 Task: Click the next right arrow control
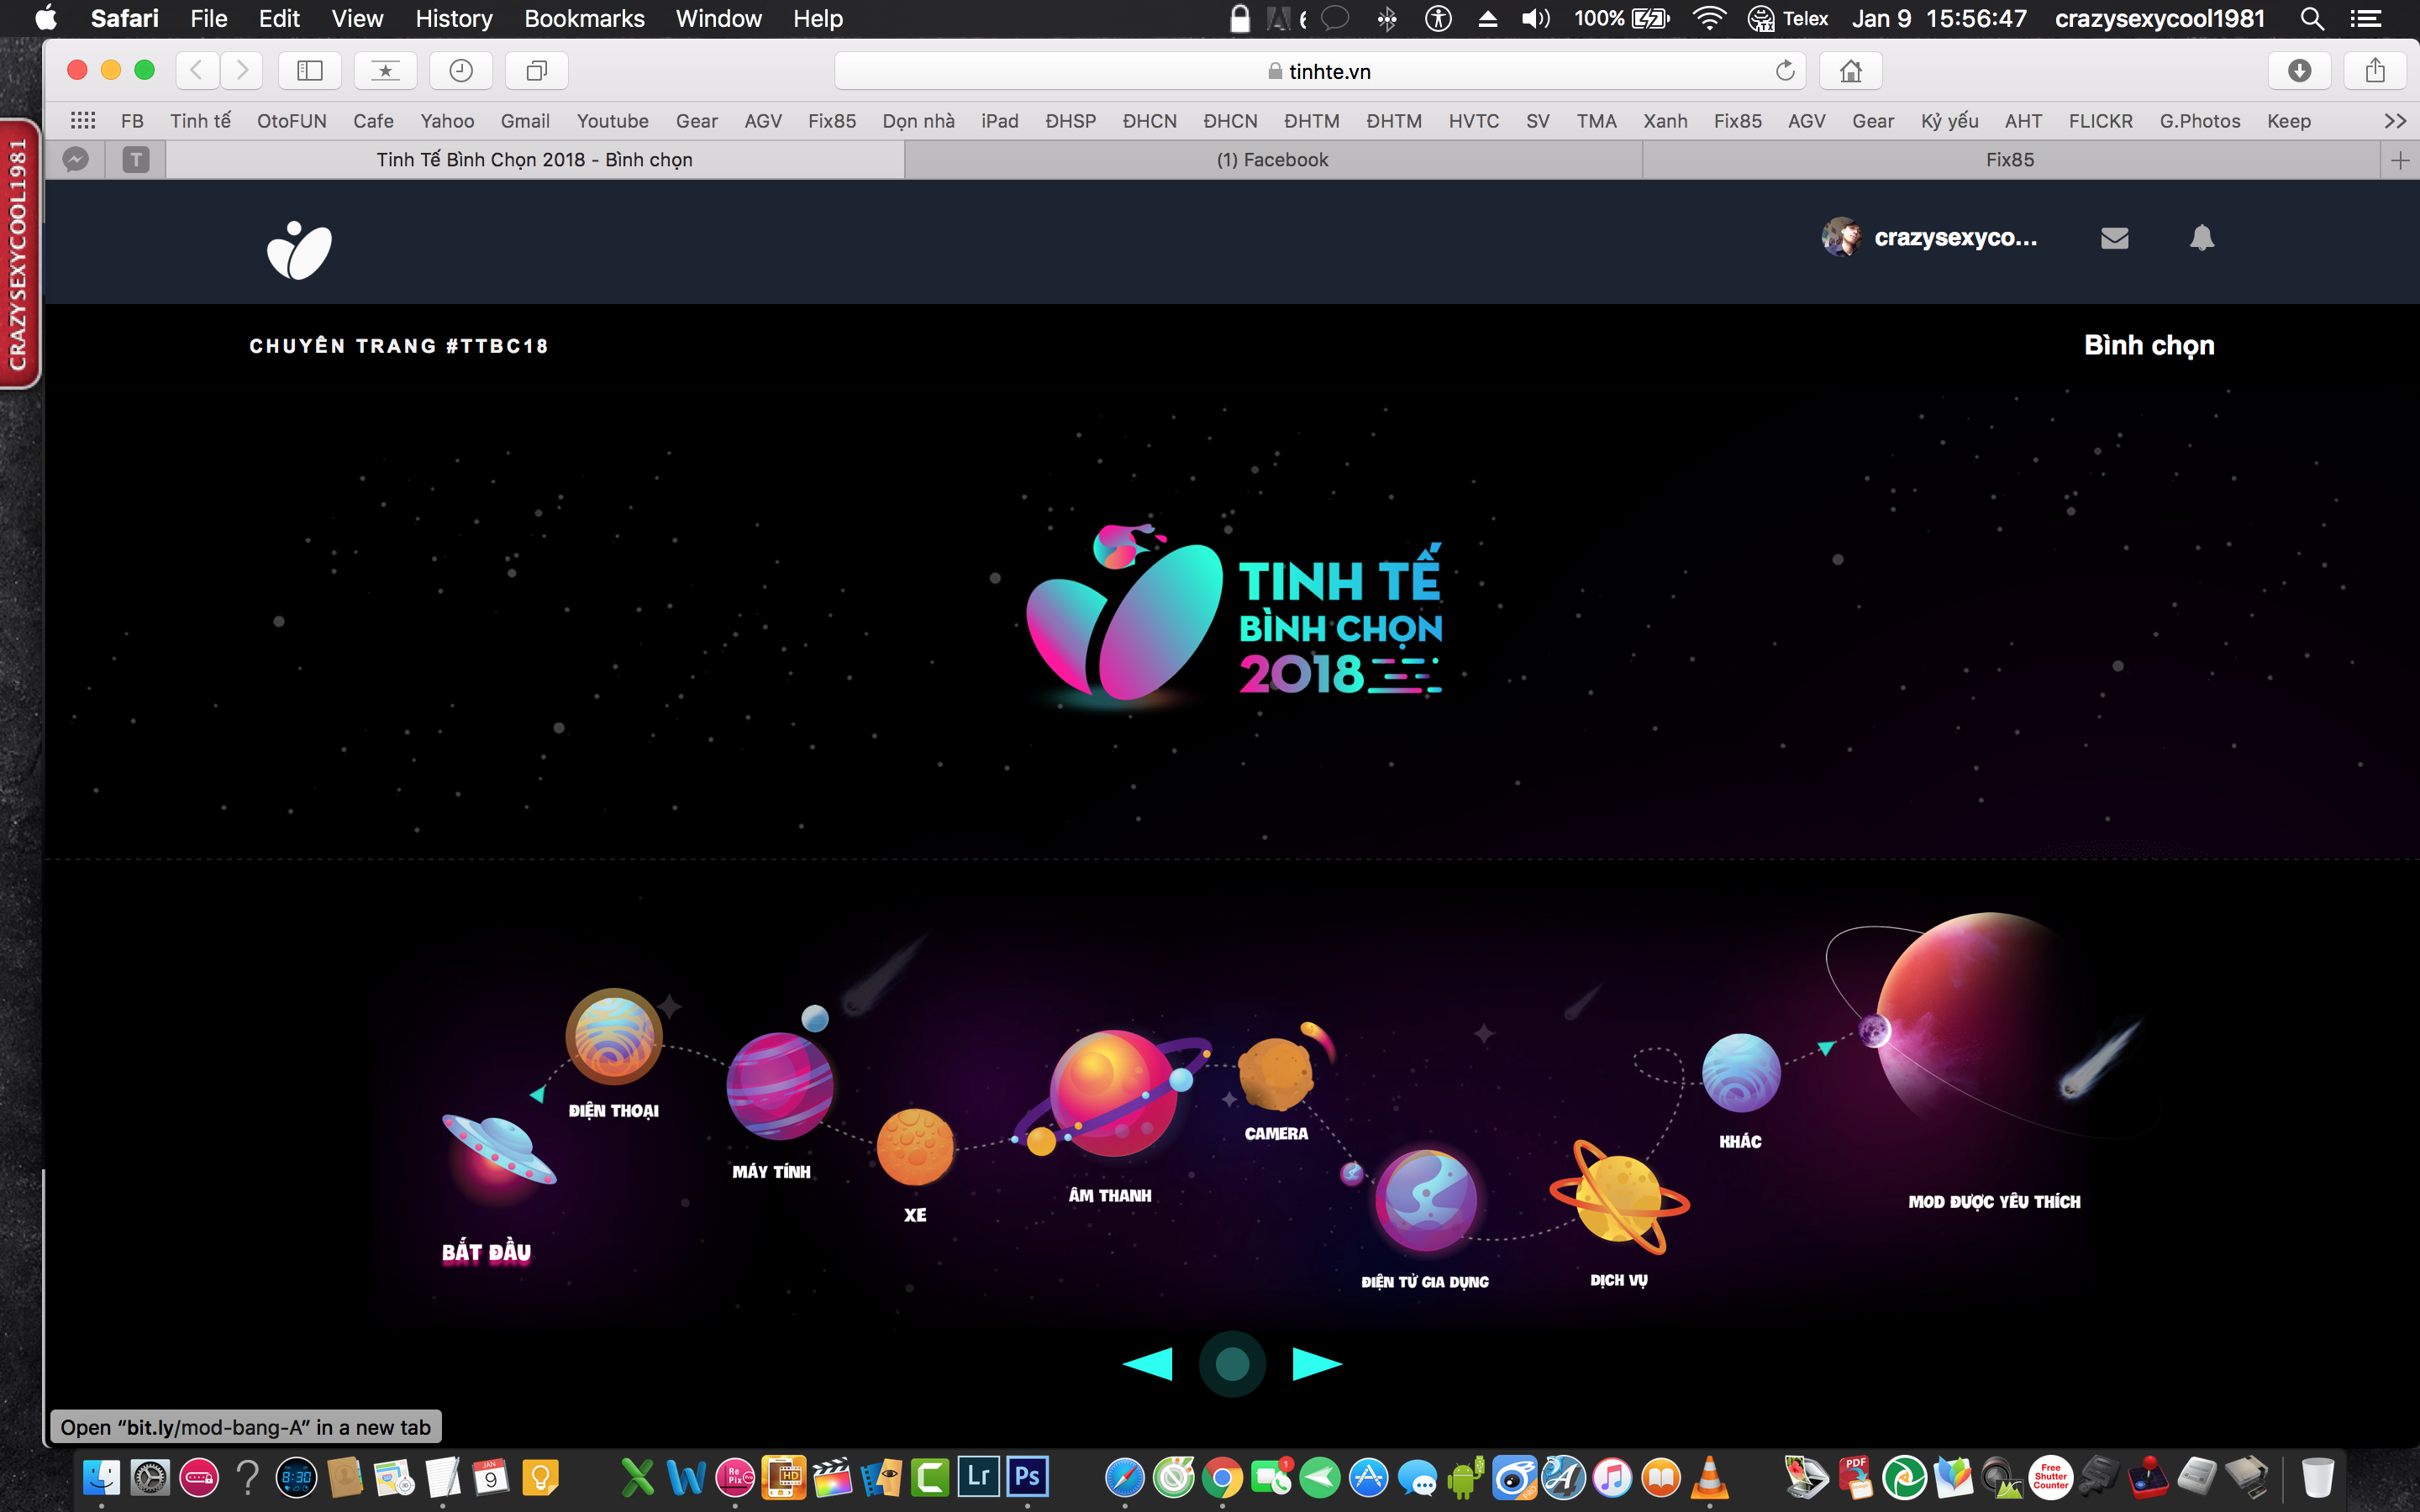point(1317,1364)
